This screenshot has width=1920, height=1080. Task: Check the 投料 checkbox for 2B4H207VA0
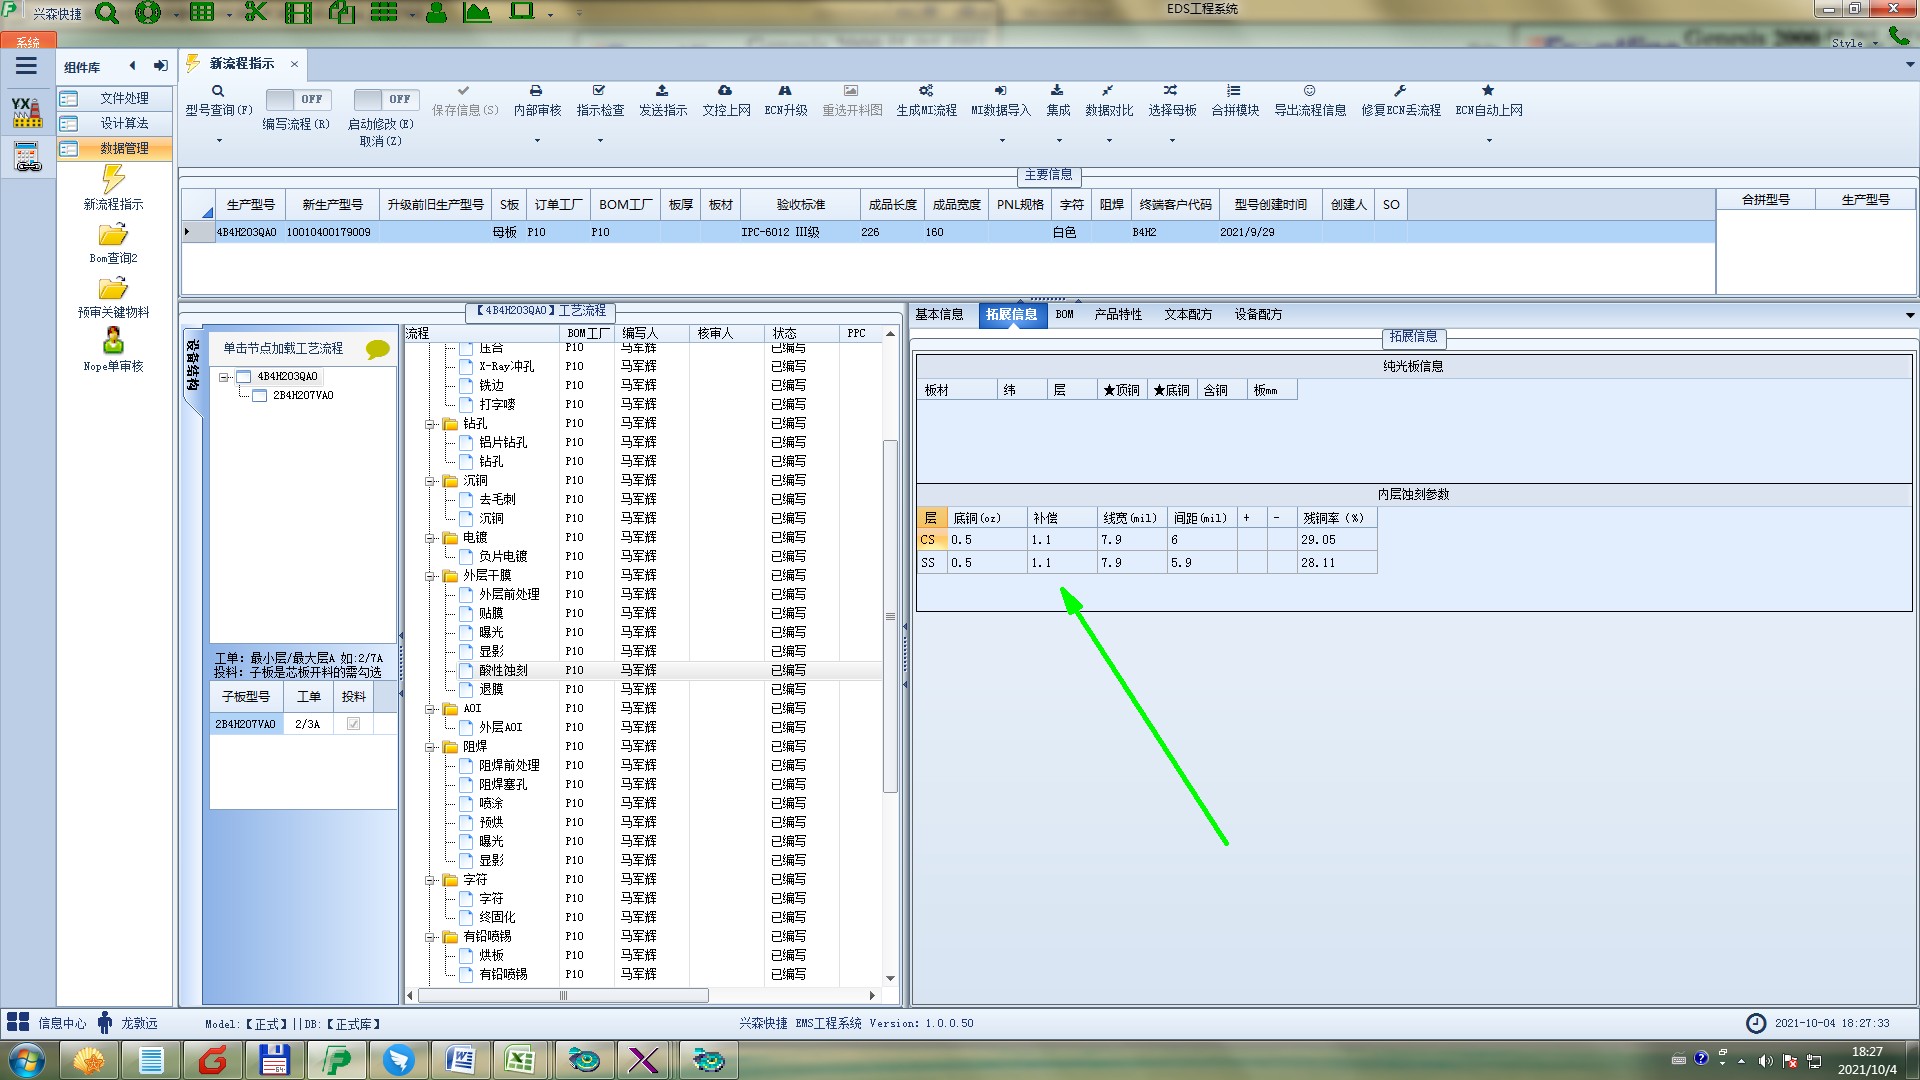click(x=353, y=724)
